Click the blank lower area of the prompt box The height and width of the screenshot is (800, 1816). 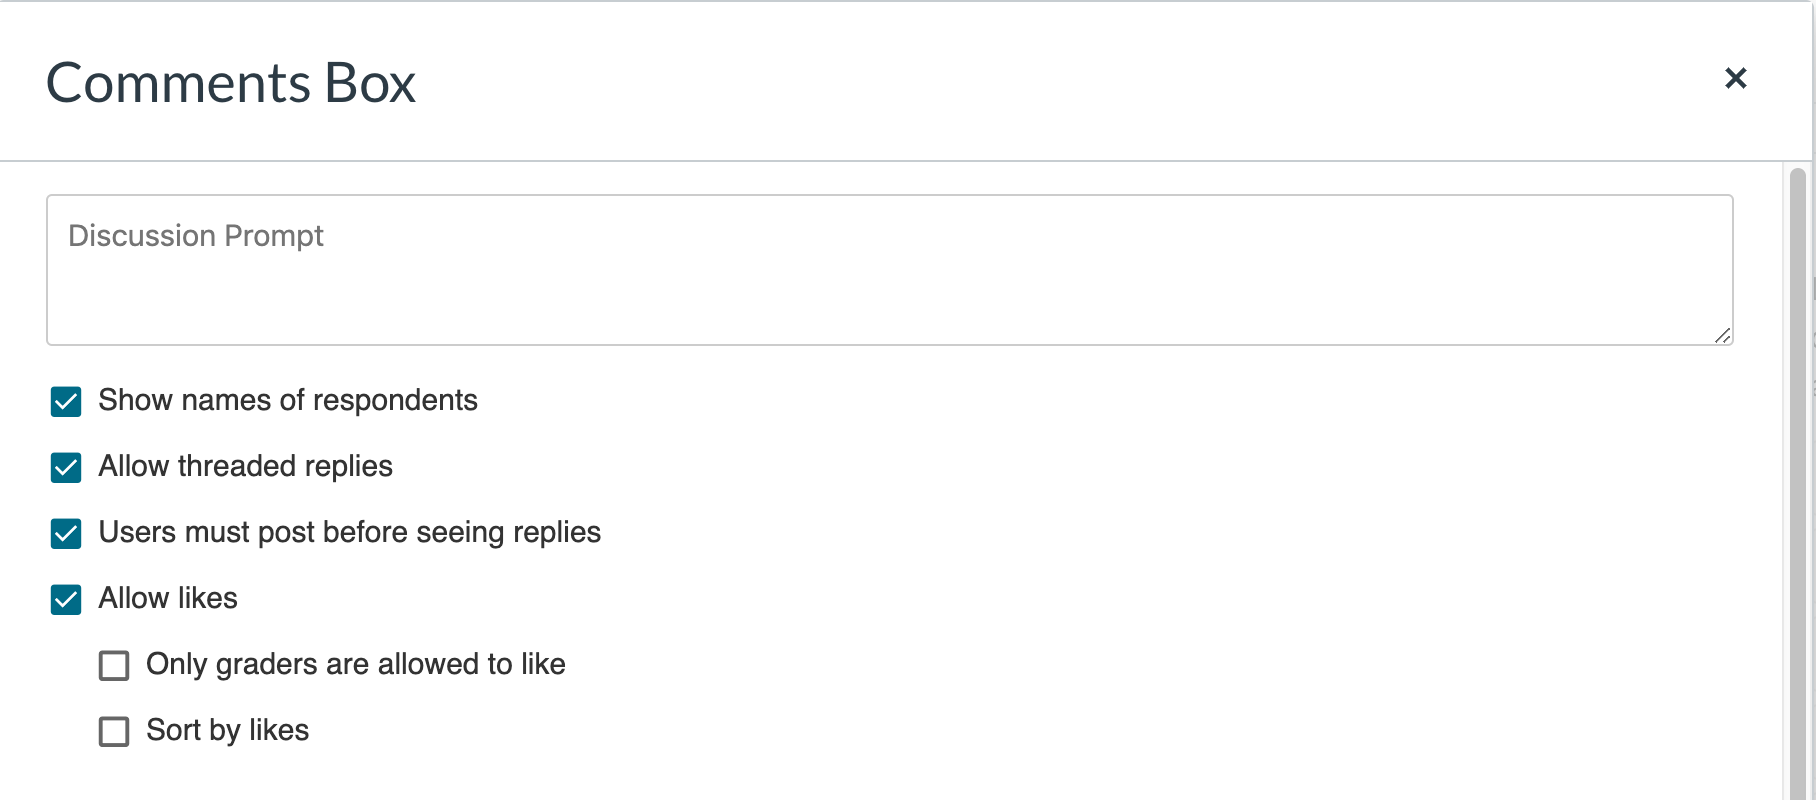pos(888,310)
